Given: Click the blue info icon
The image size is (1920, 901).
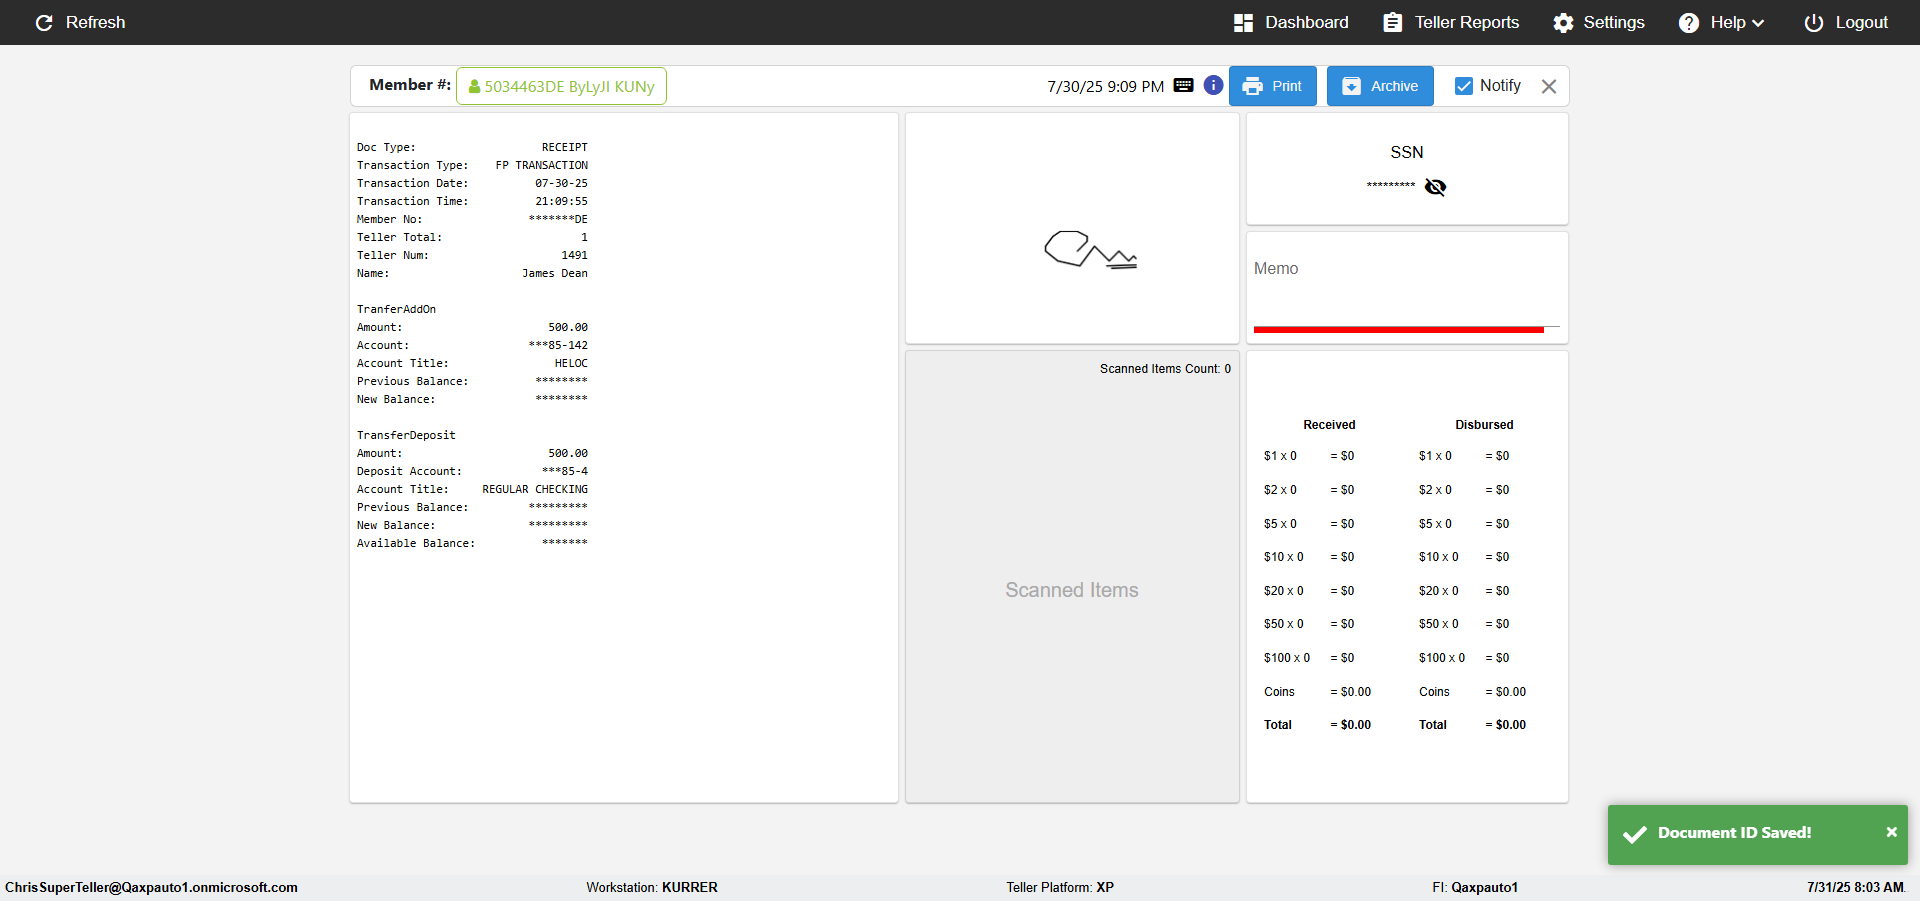Looking at the screenshot, I should pyautogui.click(x=1213, y=85).
